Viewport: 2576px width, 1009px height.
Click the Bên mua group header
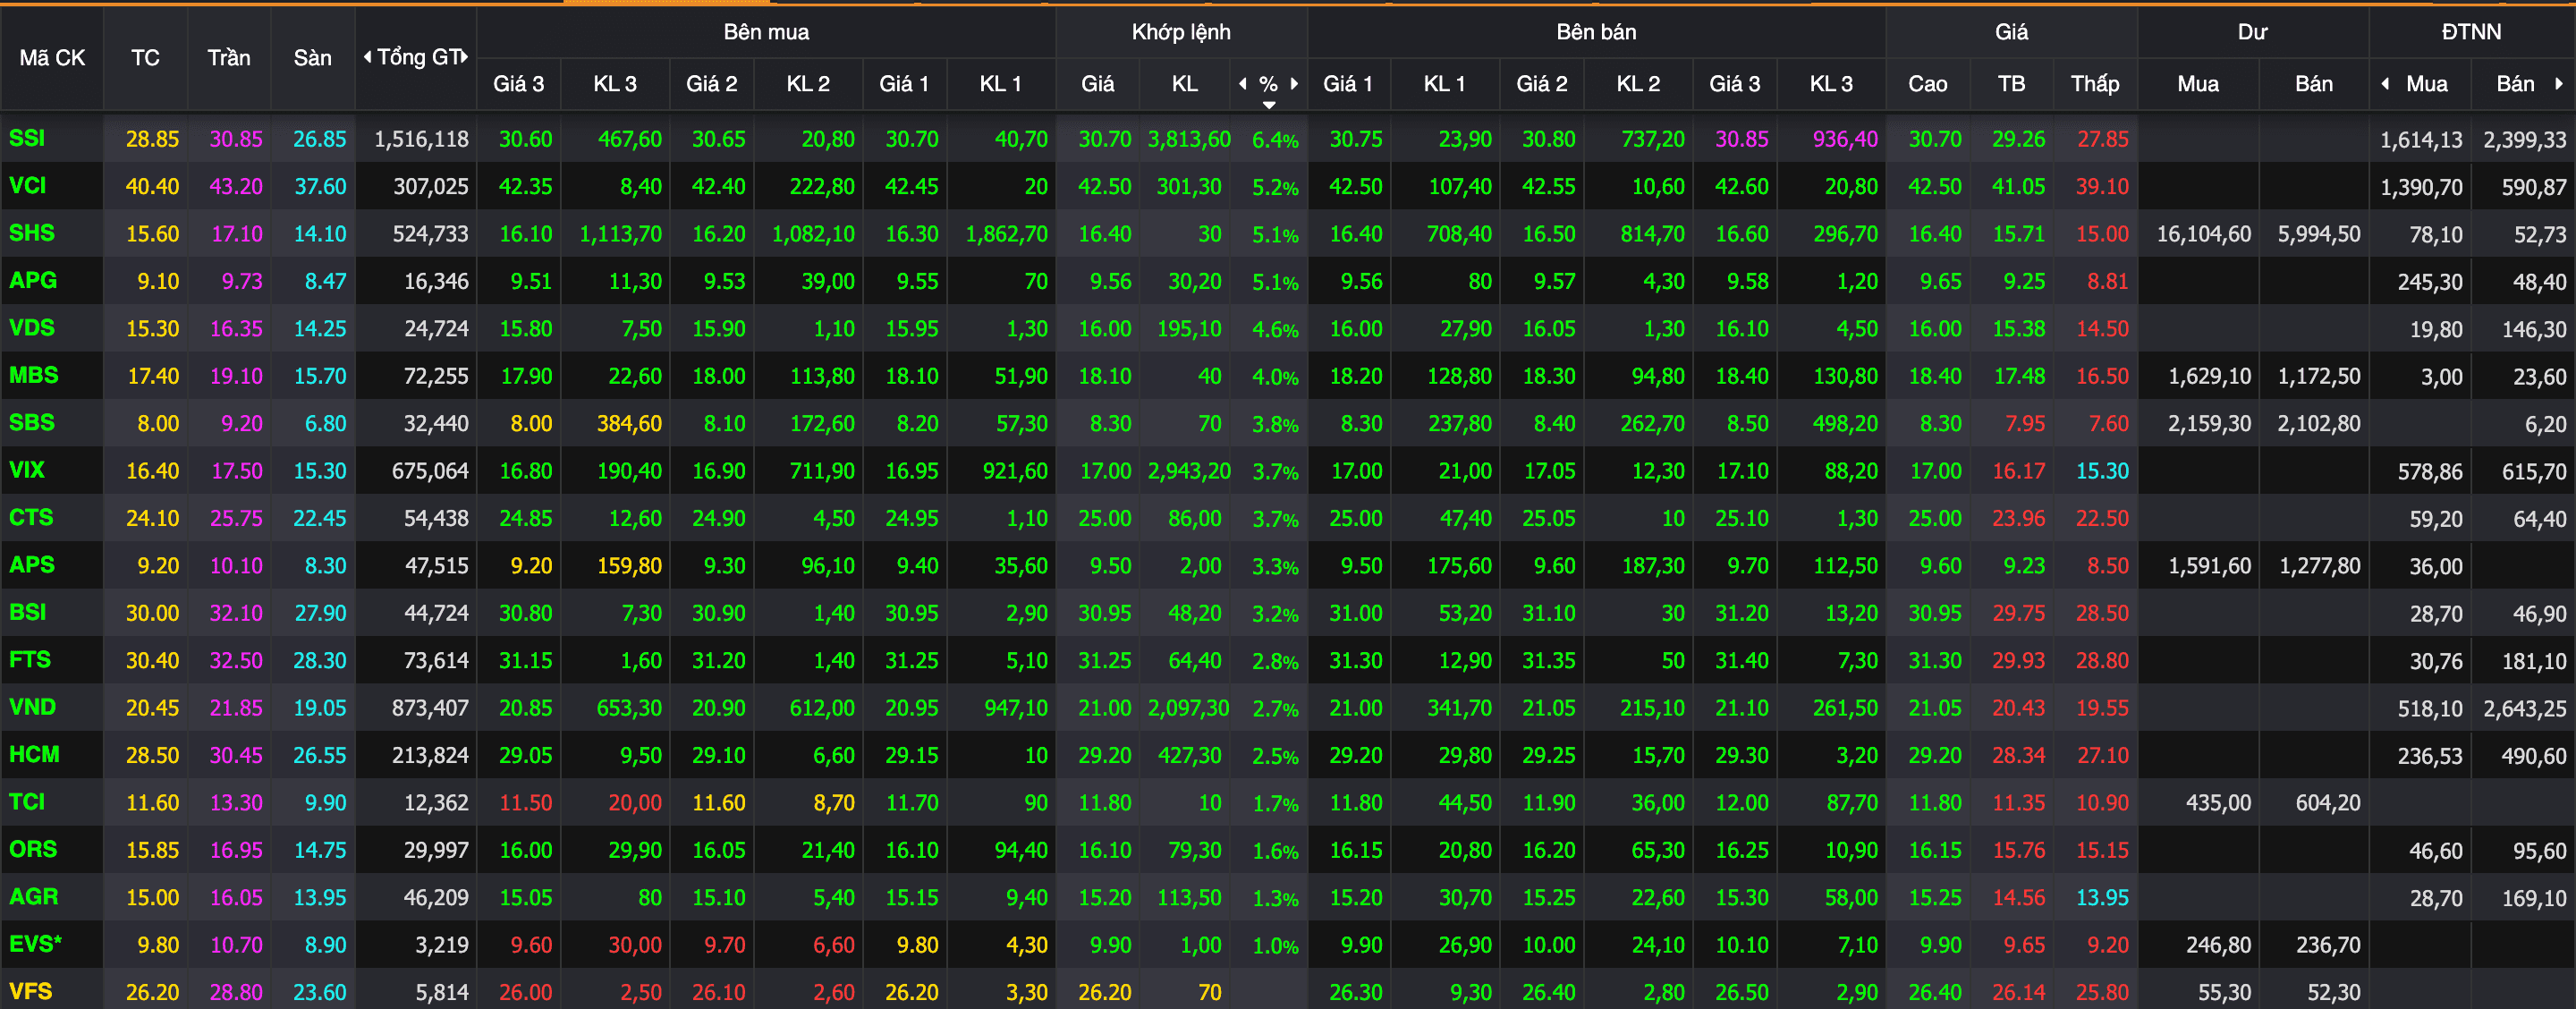766,32
